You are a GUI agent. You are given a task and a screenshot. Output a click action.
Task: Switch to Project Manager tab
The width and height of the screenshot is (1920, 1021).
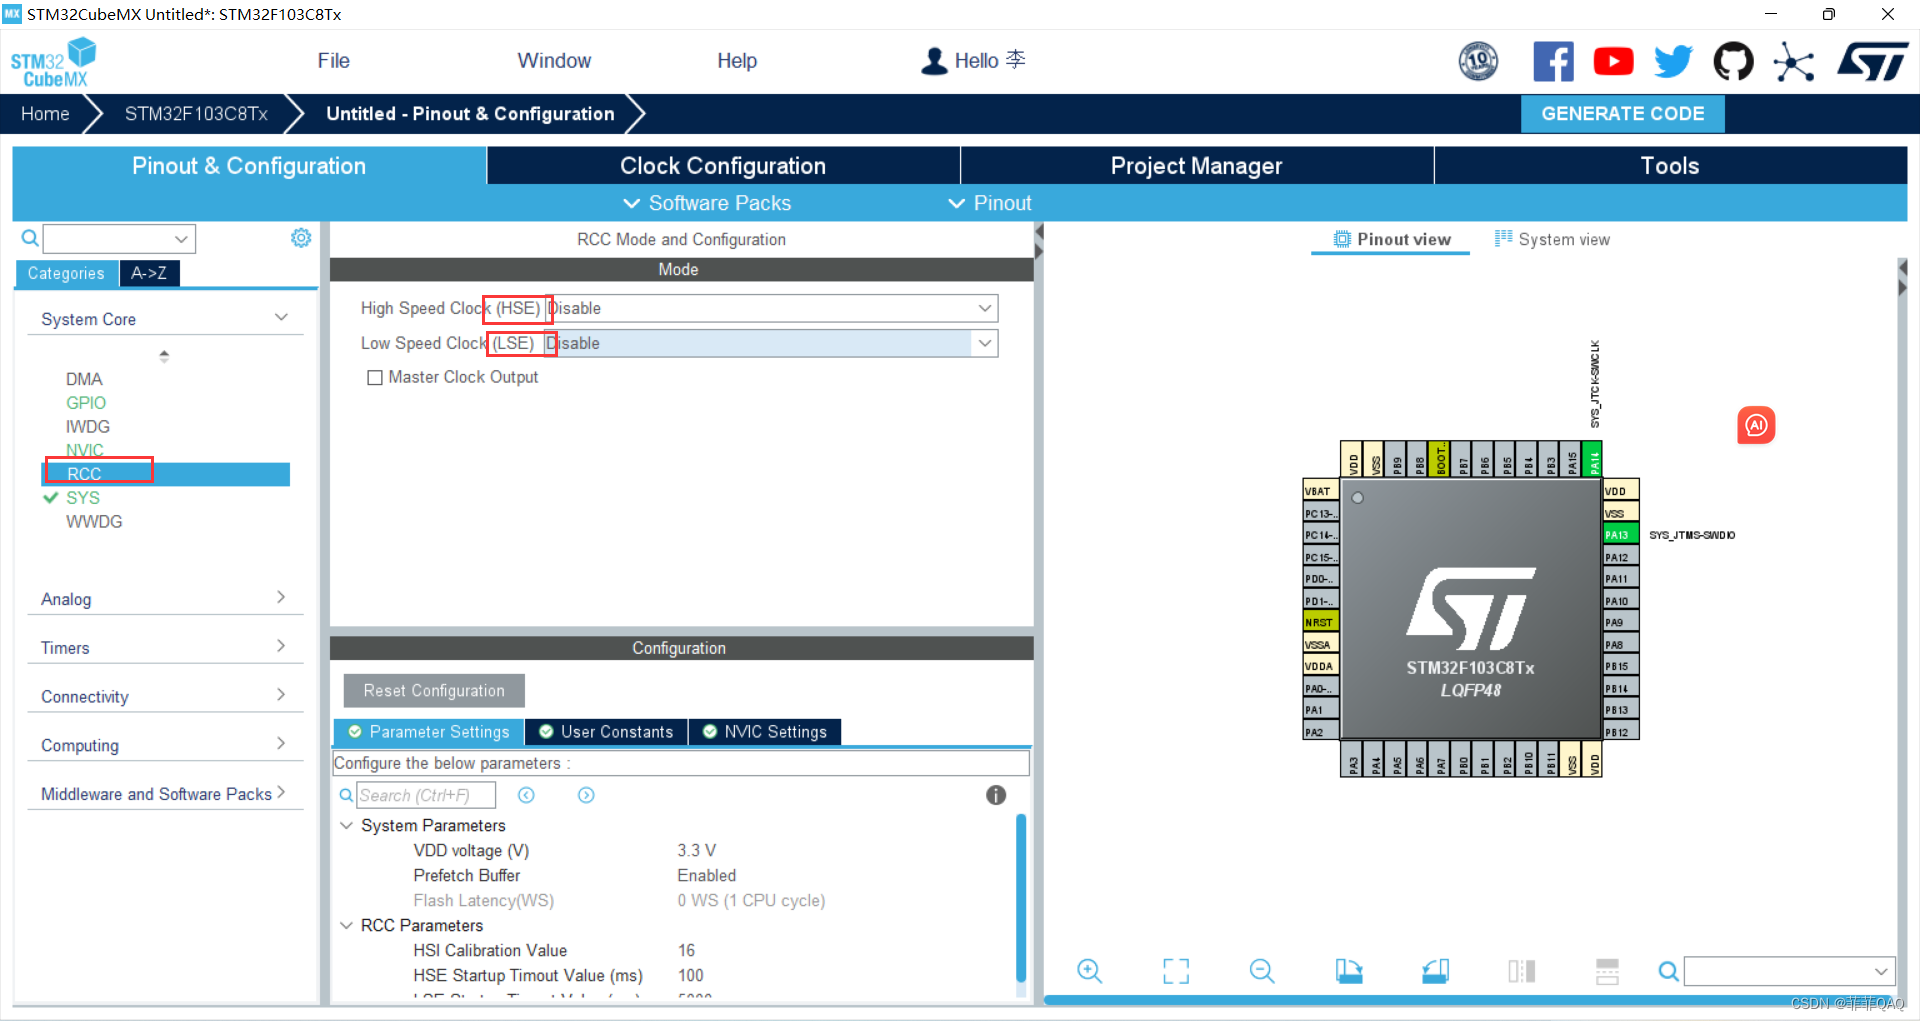[x=1197, y=166]
